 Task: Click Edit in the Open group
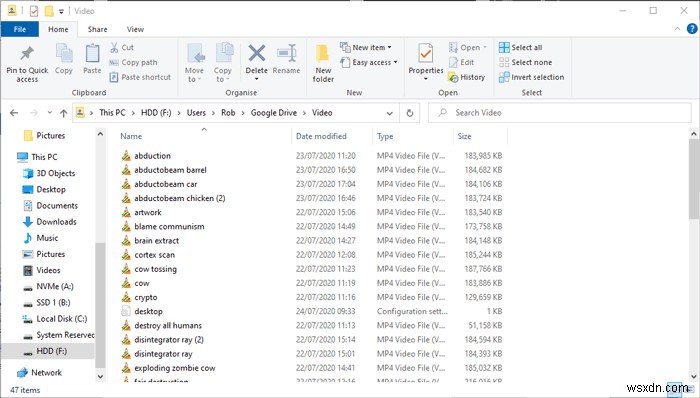[461, 62]
